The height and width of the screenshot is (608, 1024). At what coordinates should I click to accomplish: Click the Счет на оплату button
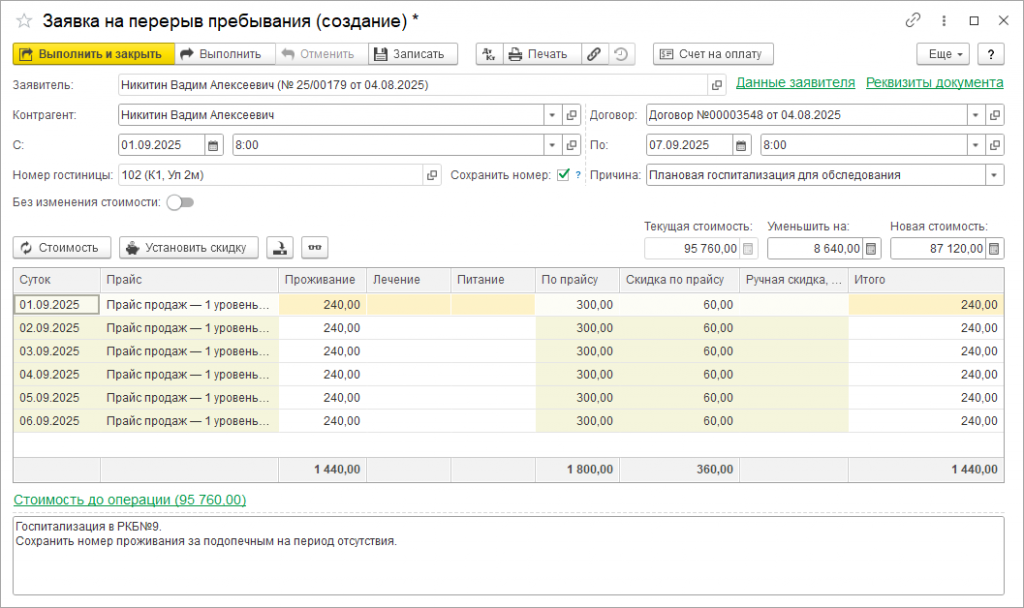tap(713, 54)
